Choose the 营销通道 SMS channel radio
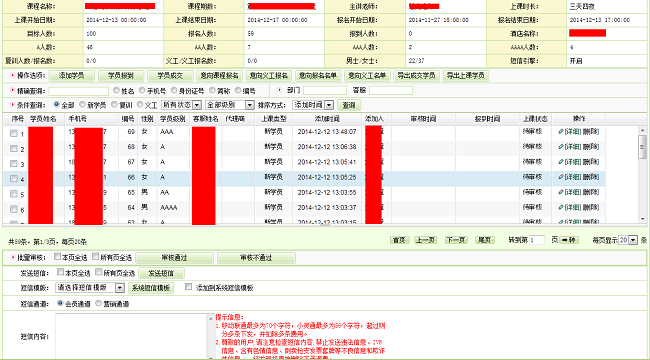The height and width of the screenshot is (360, 650). tap(99, 303)
